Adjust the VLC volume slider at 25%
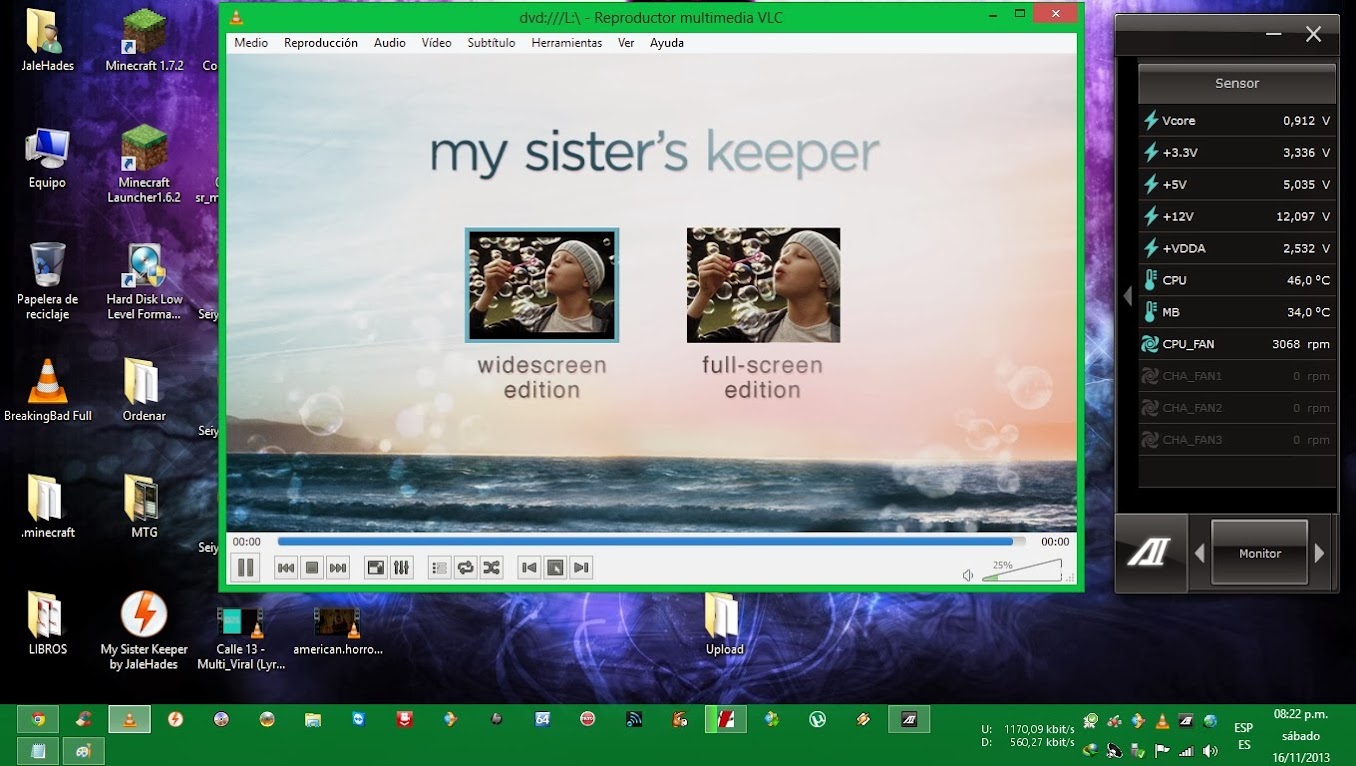This screenshot has width=1356, height=766. click(x=1021, y=571)
